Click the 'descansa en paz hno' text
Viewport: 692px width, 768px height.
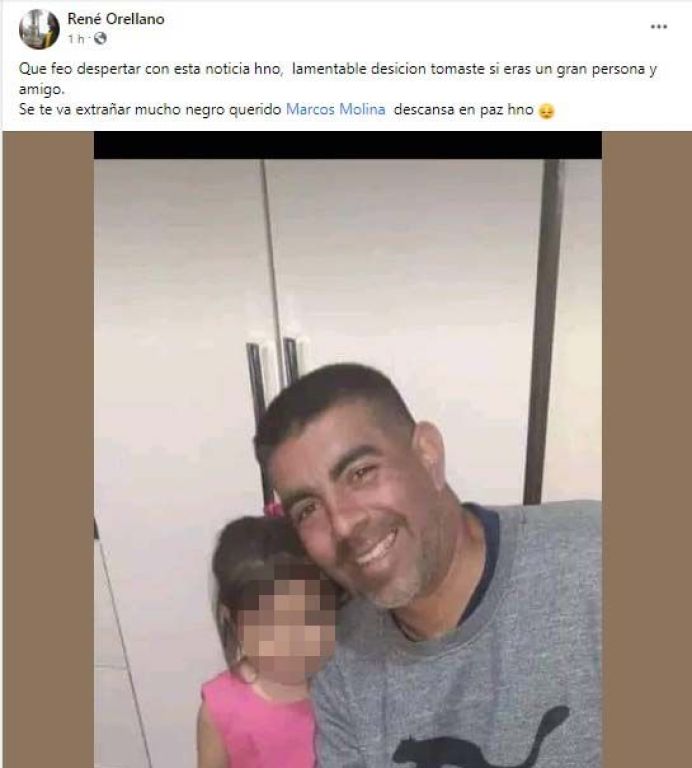point(463,109)
